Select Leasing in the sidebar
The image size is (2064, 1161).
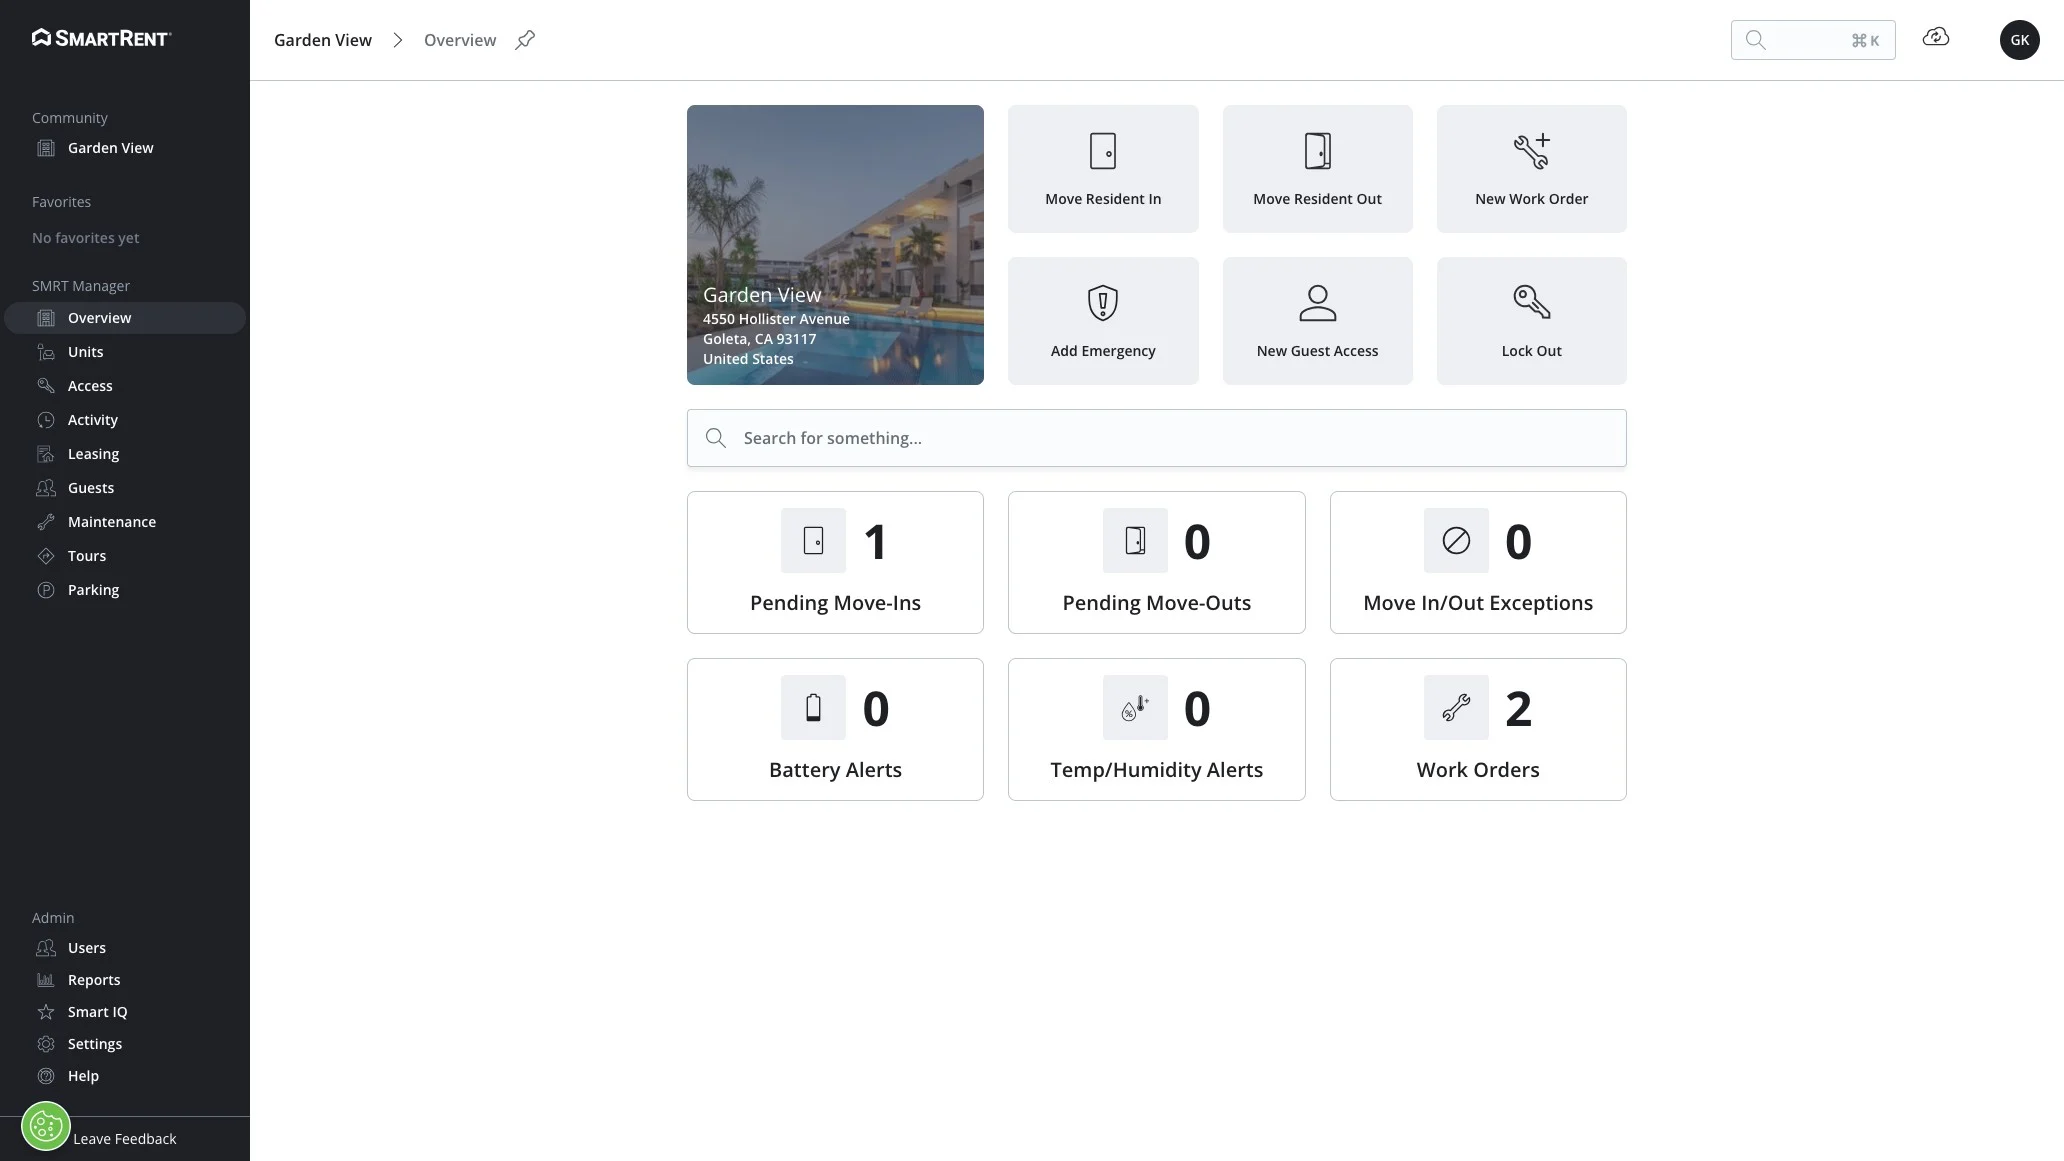point(125,454)
